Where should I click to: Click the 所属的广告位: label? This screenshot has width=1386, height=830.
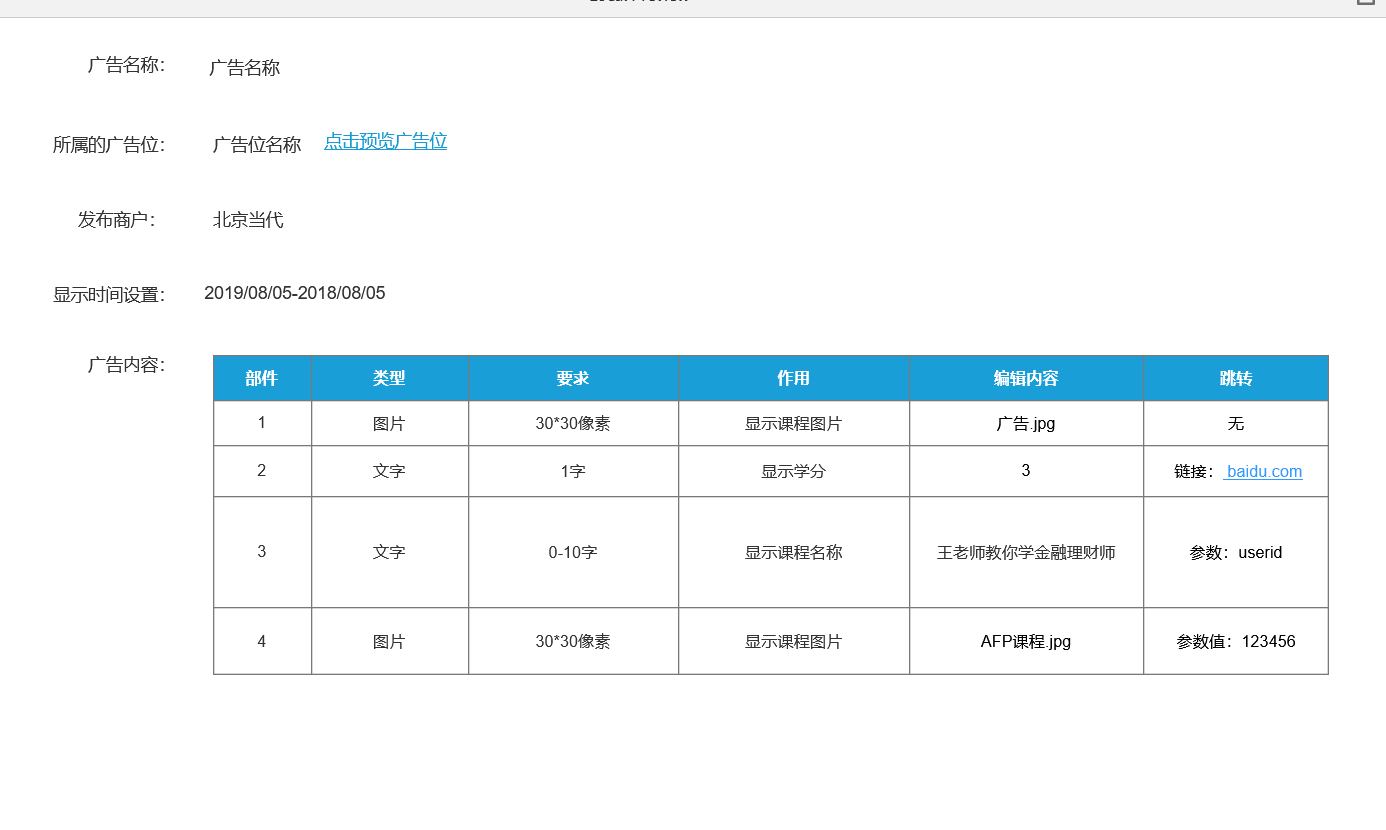(x=109, y=145)
